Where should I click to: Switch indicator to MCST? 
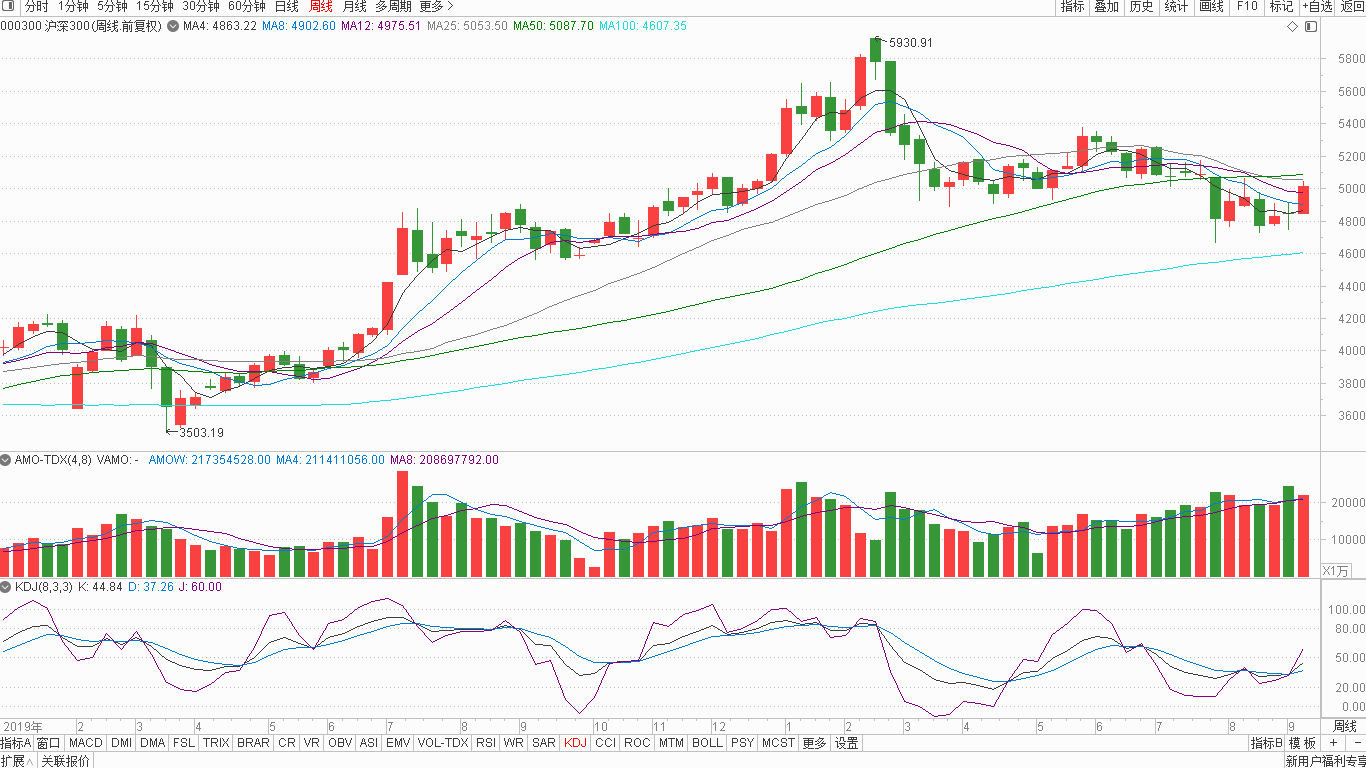coord(778,743)
